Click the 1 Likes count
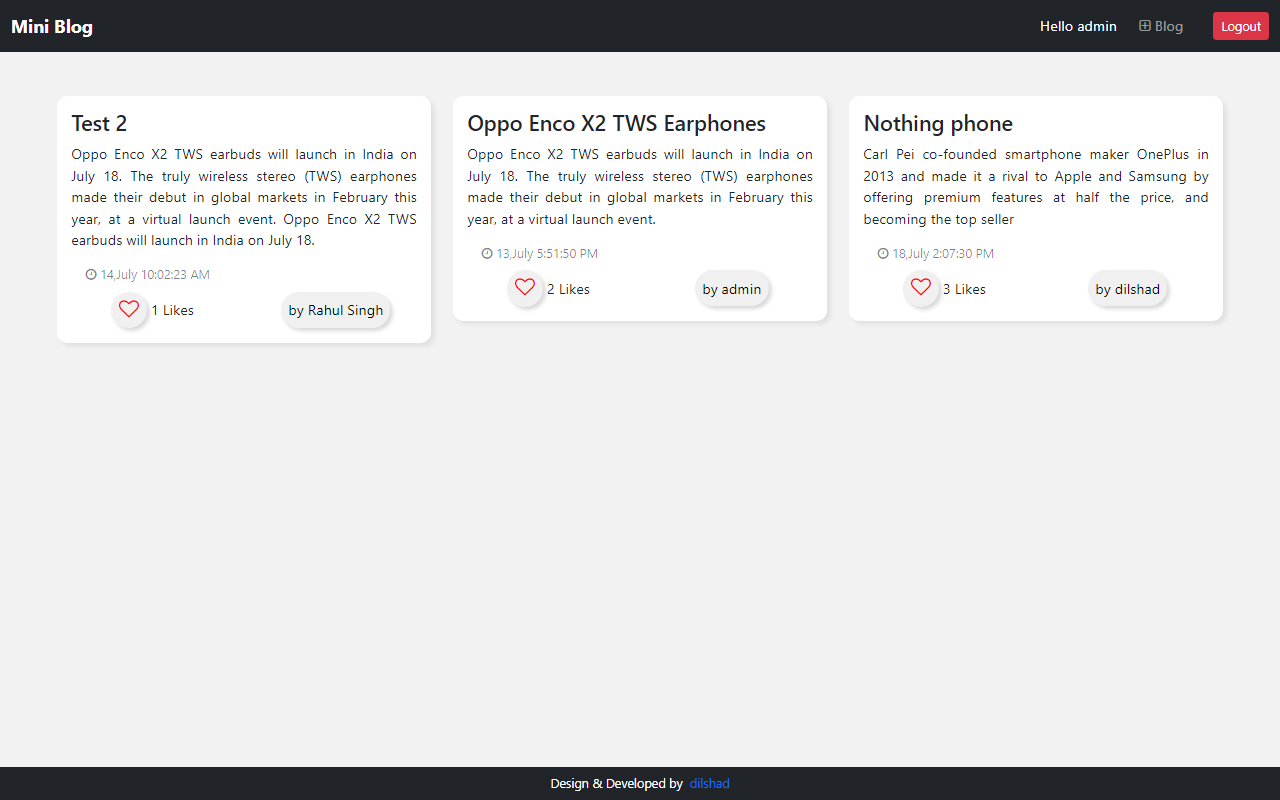Screen dimensions: 1280x800 click(x=173, y=310)
